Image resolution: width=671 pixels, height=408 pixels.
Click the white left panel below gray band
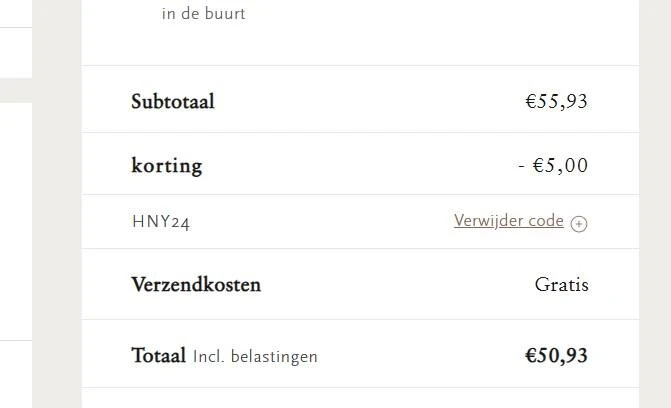[16, 221]
